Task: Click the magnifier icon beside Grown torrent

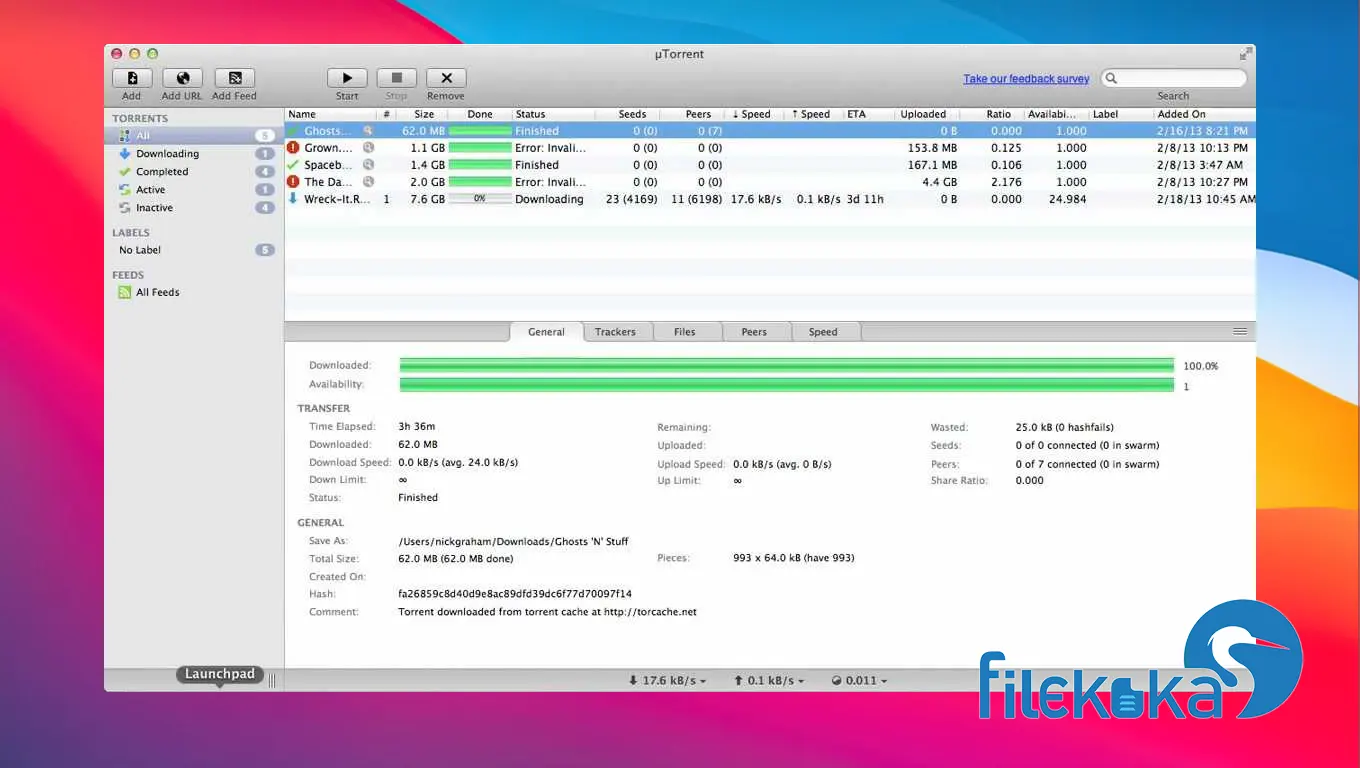Action: [368, 148]
